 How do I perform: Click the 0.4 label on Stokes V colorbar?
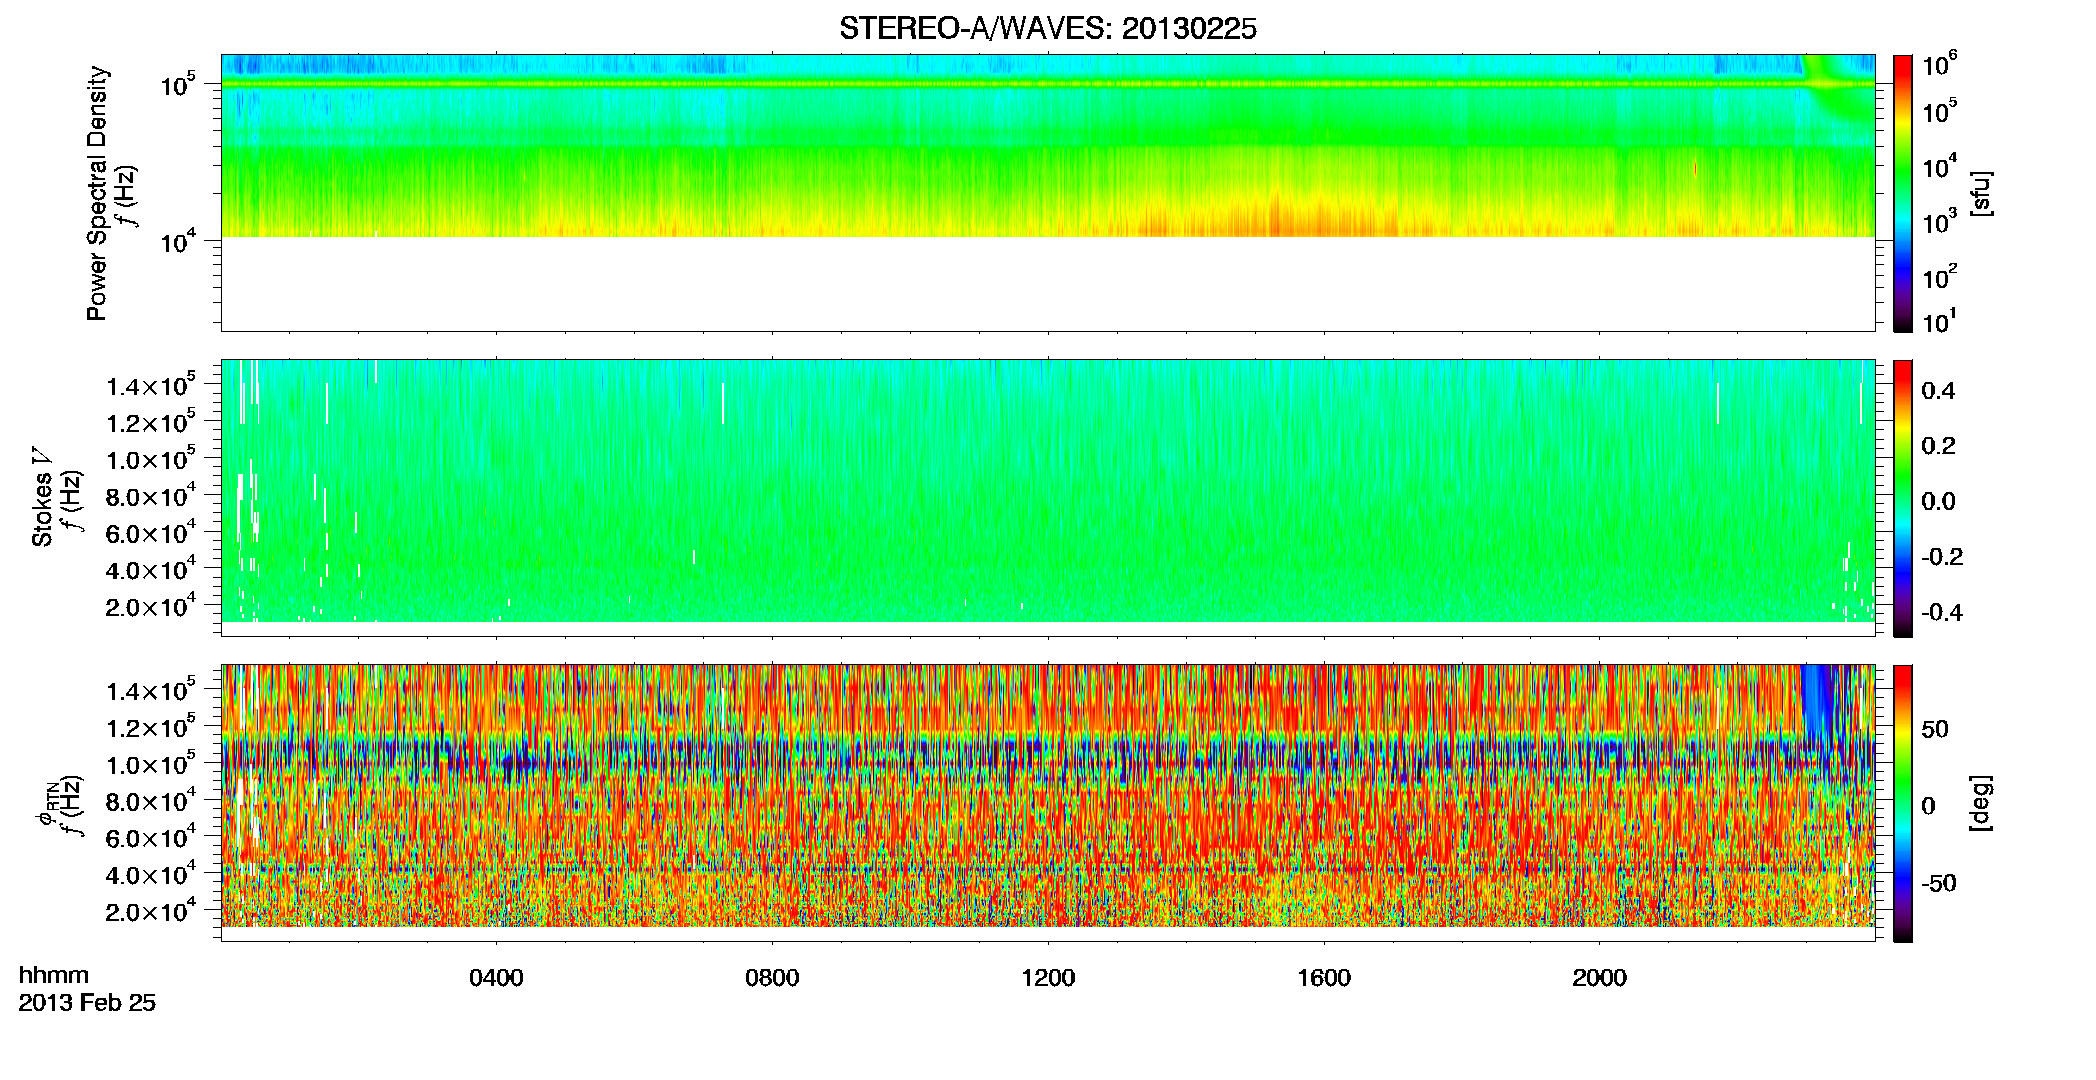1938,391
